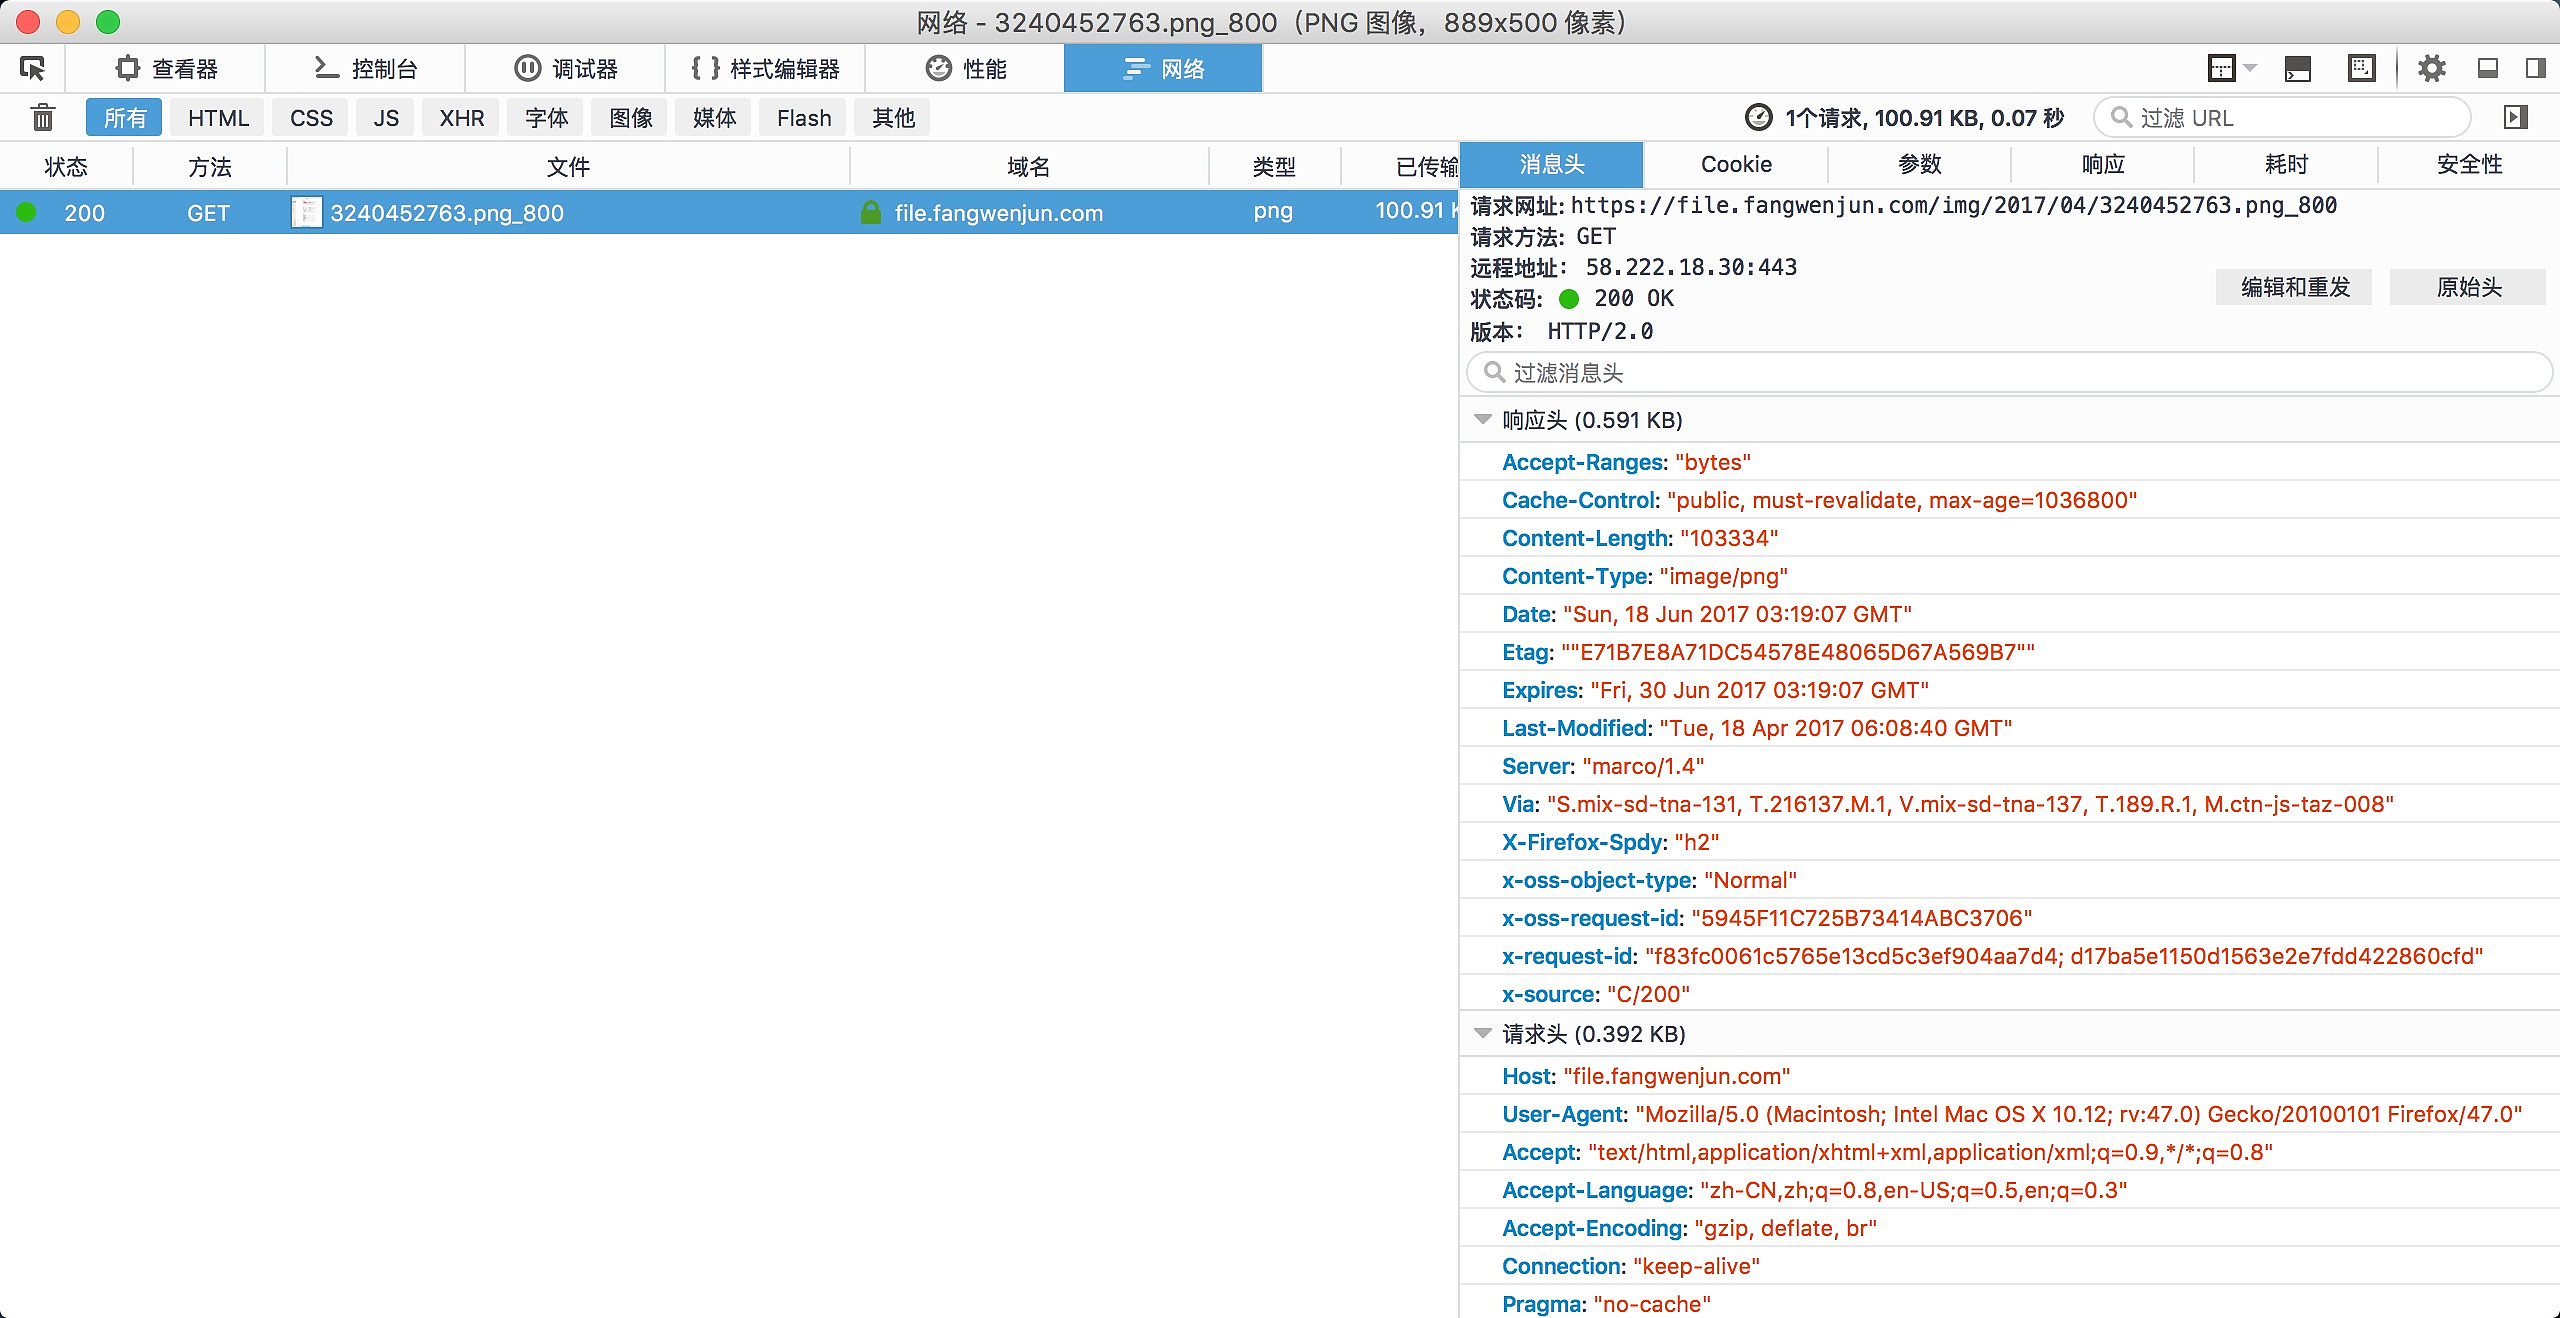Toggle the 图像 filter button
The image size is (2560, 1318).
click(x=631, y=118)
